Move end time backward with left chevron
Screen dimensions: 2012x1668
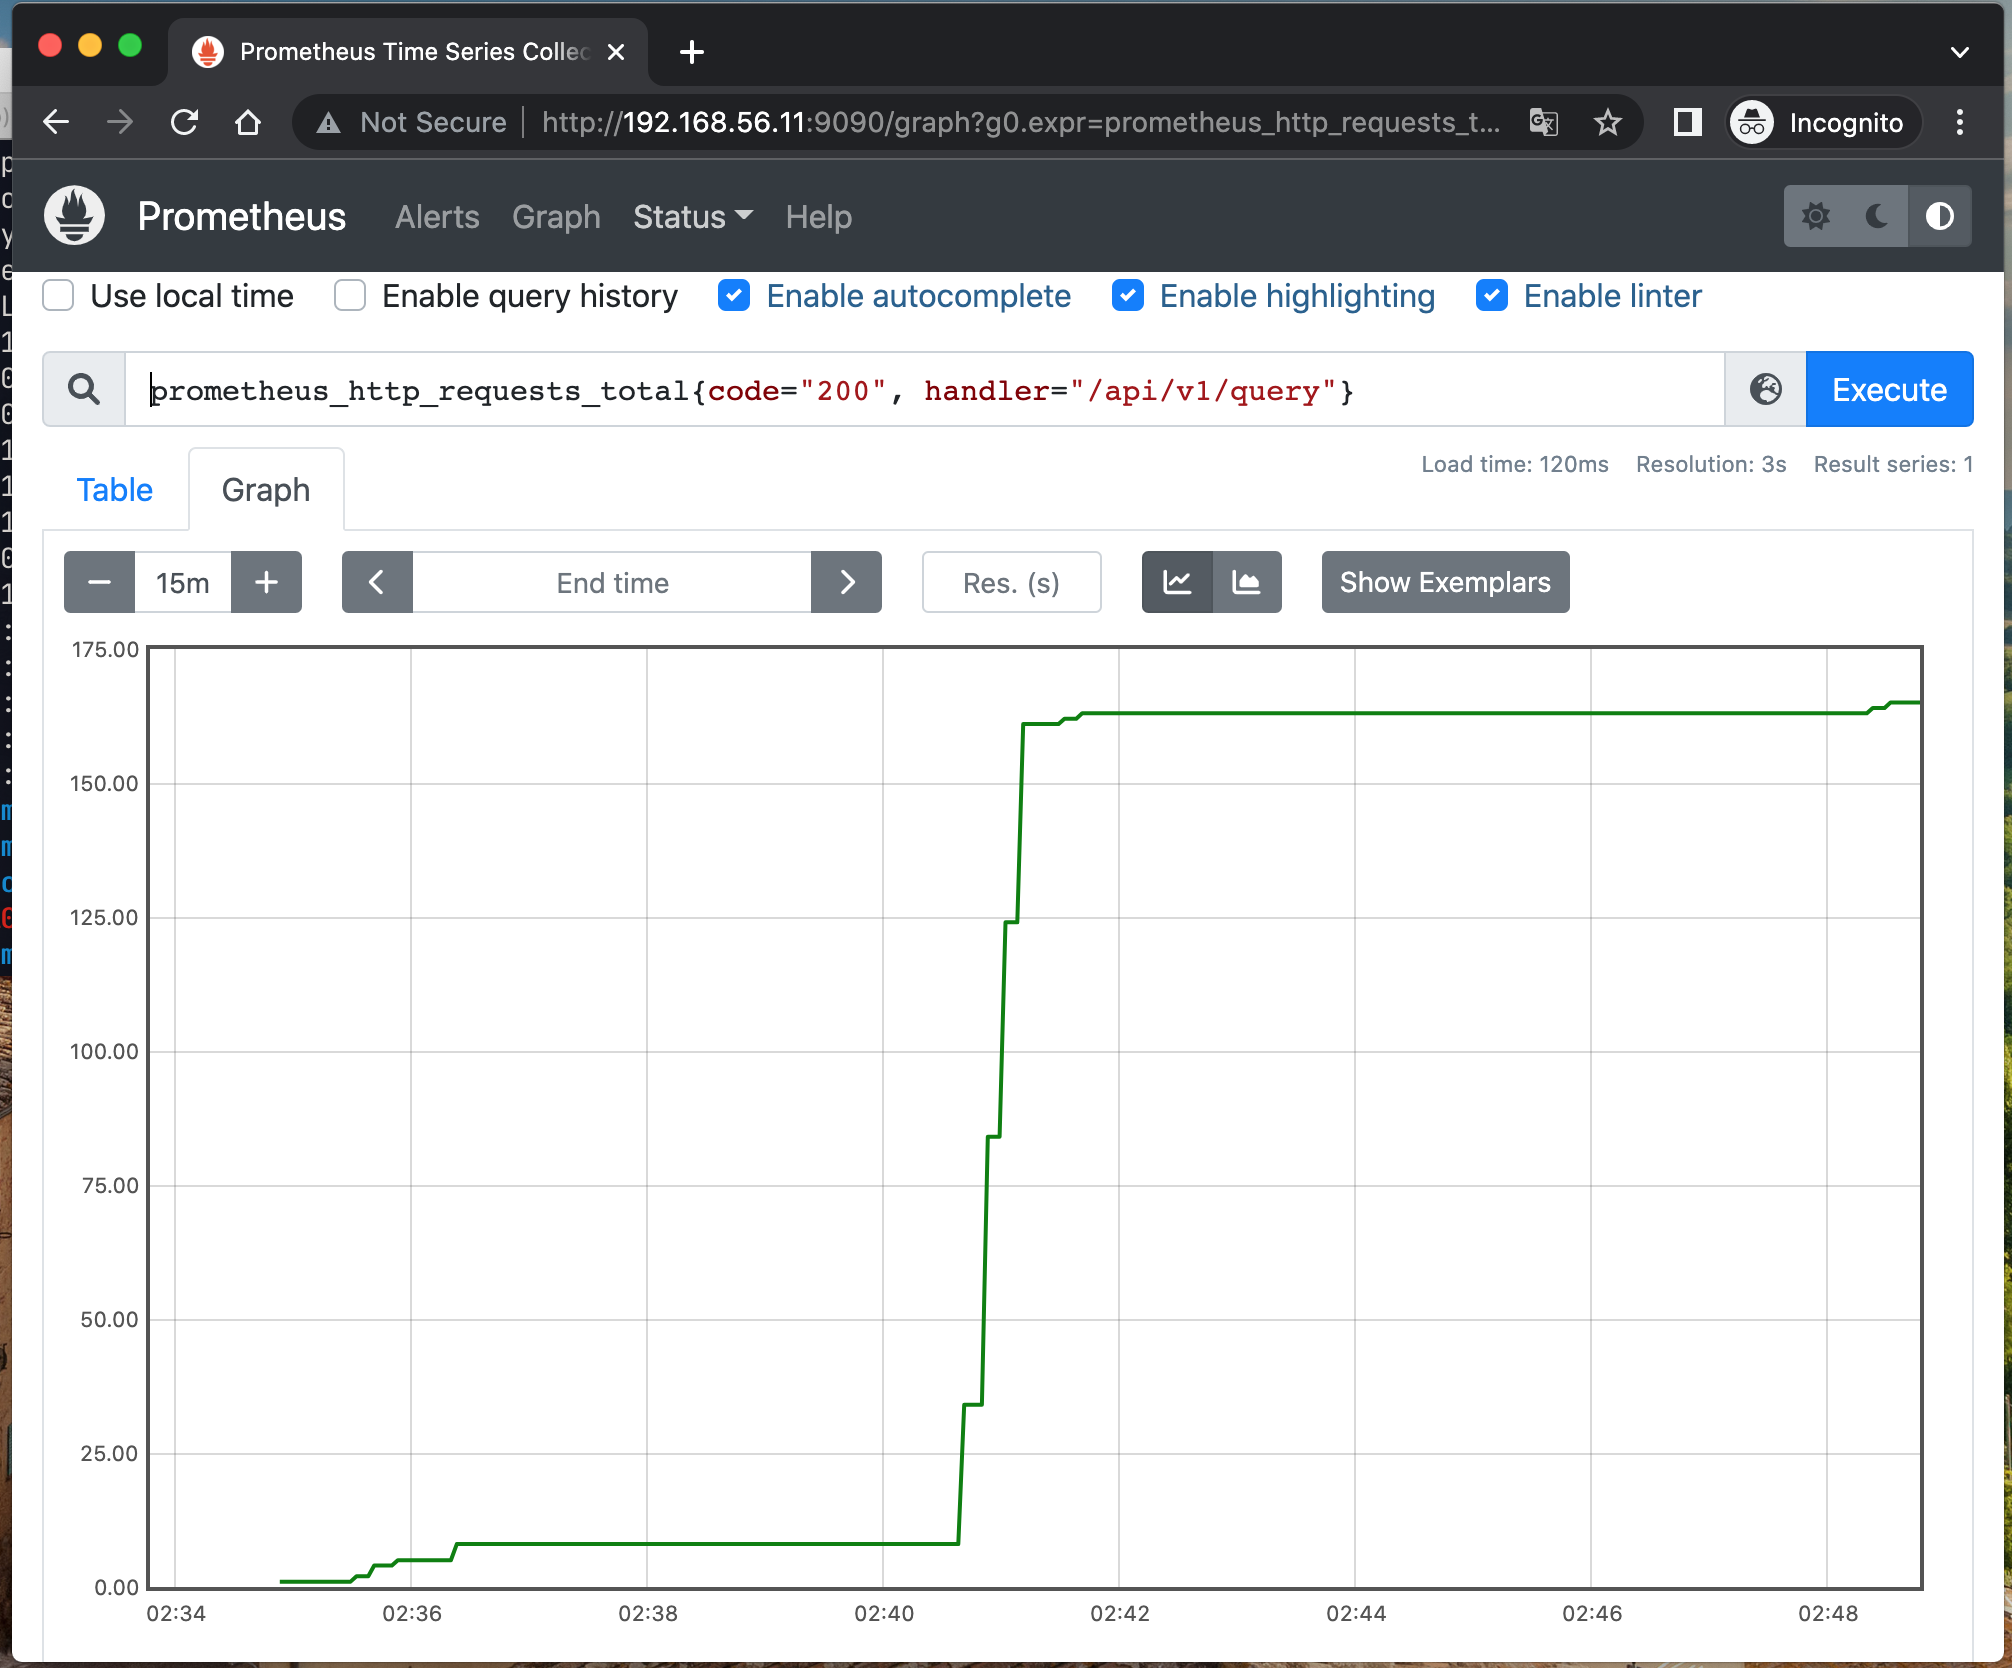[377, 582]
